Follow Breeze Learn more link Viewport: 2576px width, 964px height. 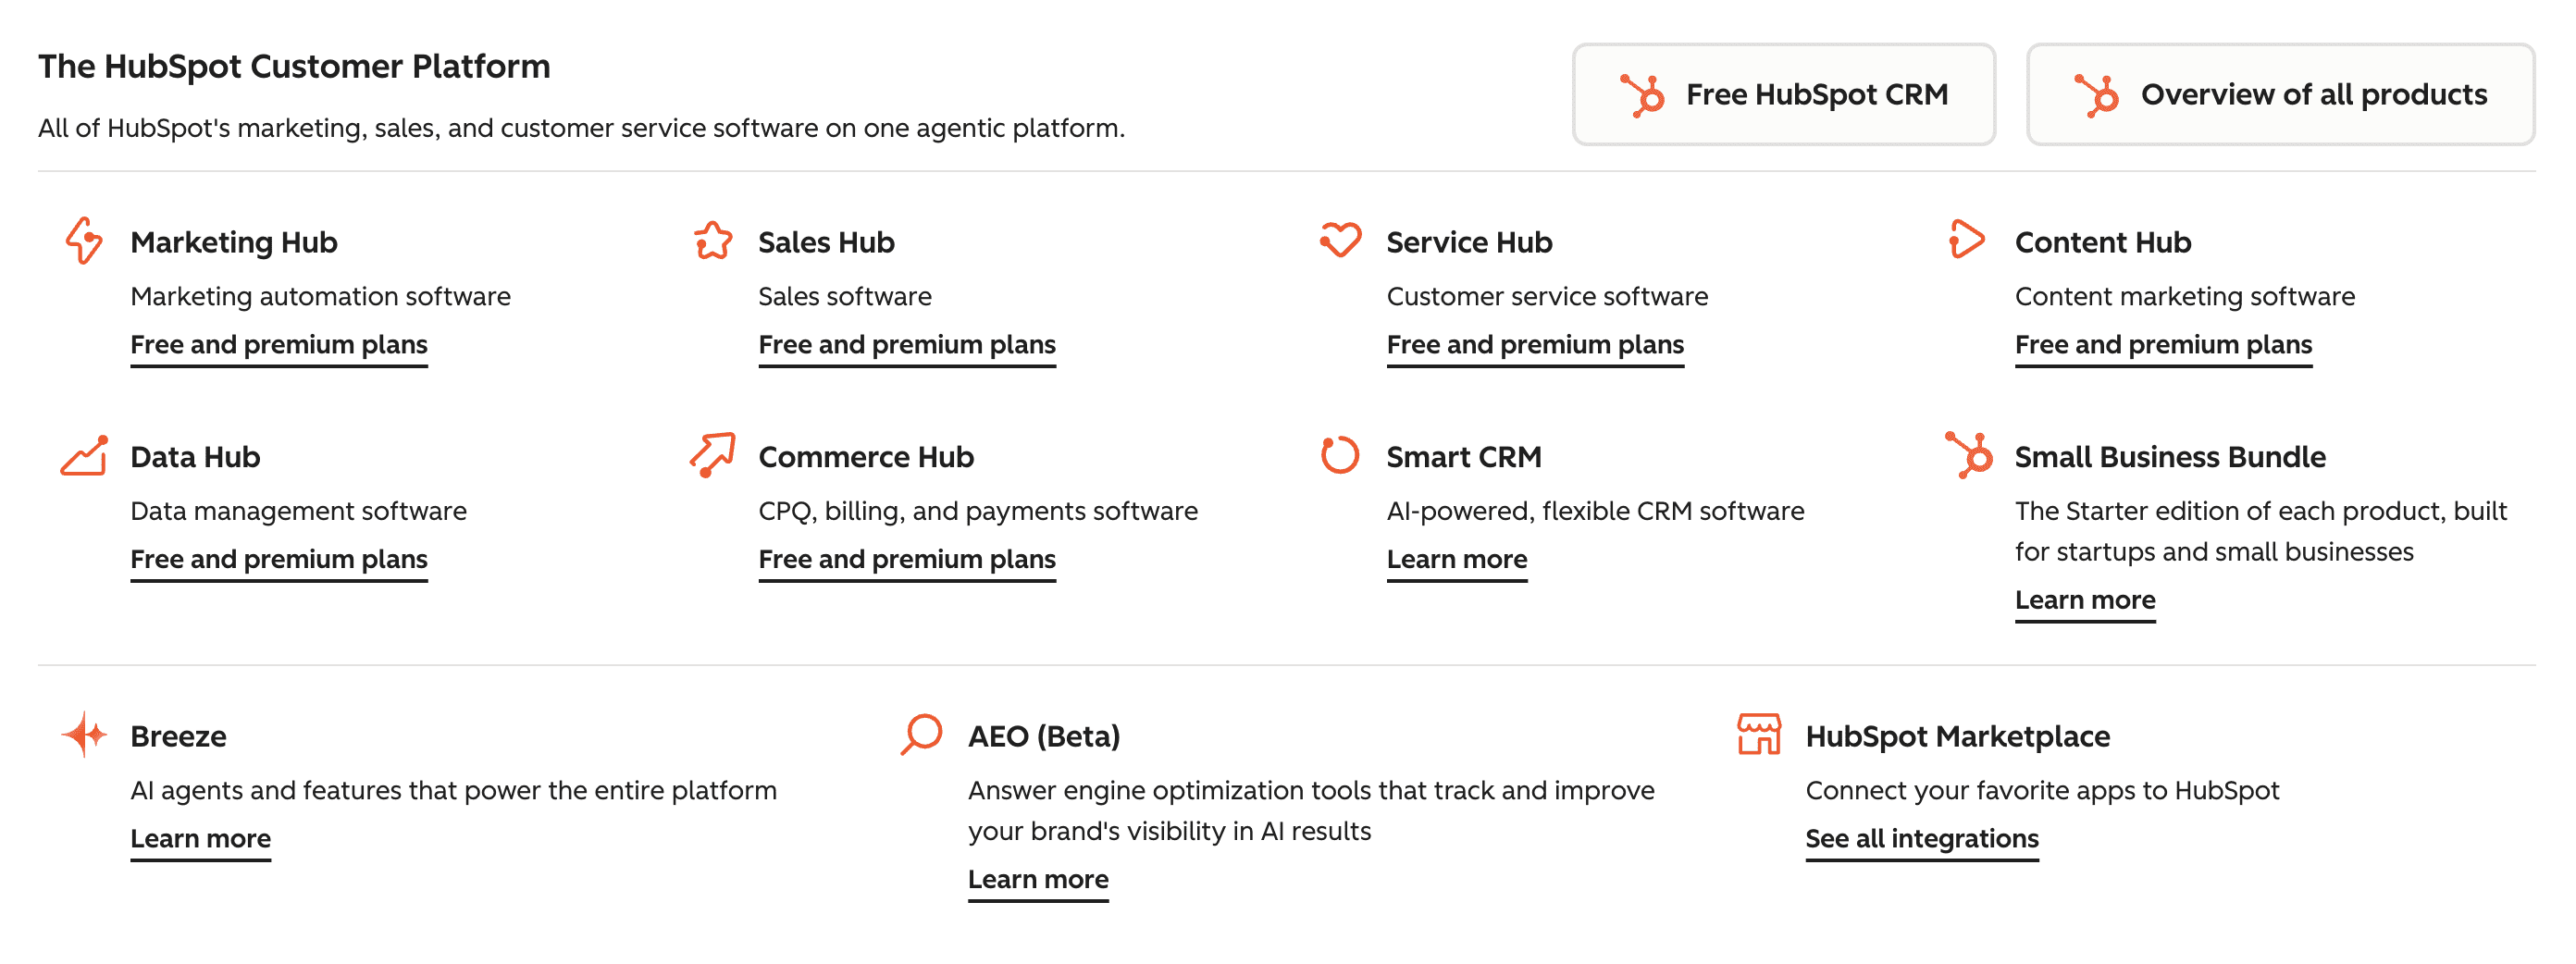(201, 839)
